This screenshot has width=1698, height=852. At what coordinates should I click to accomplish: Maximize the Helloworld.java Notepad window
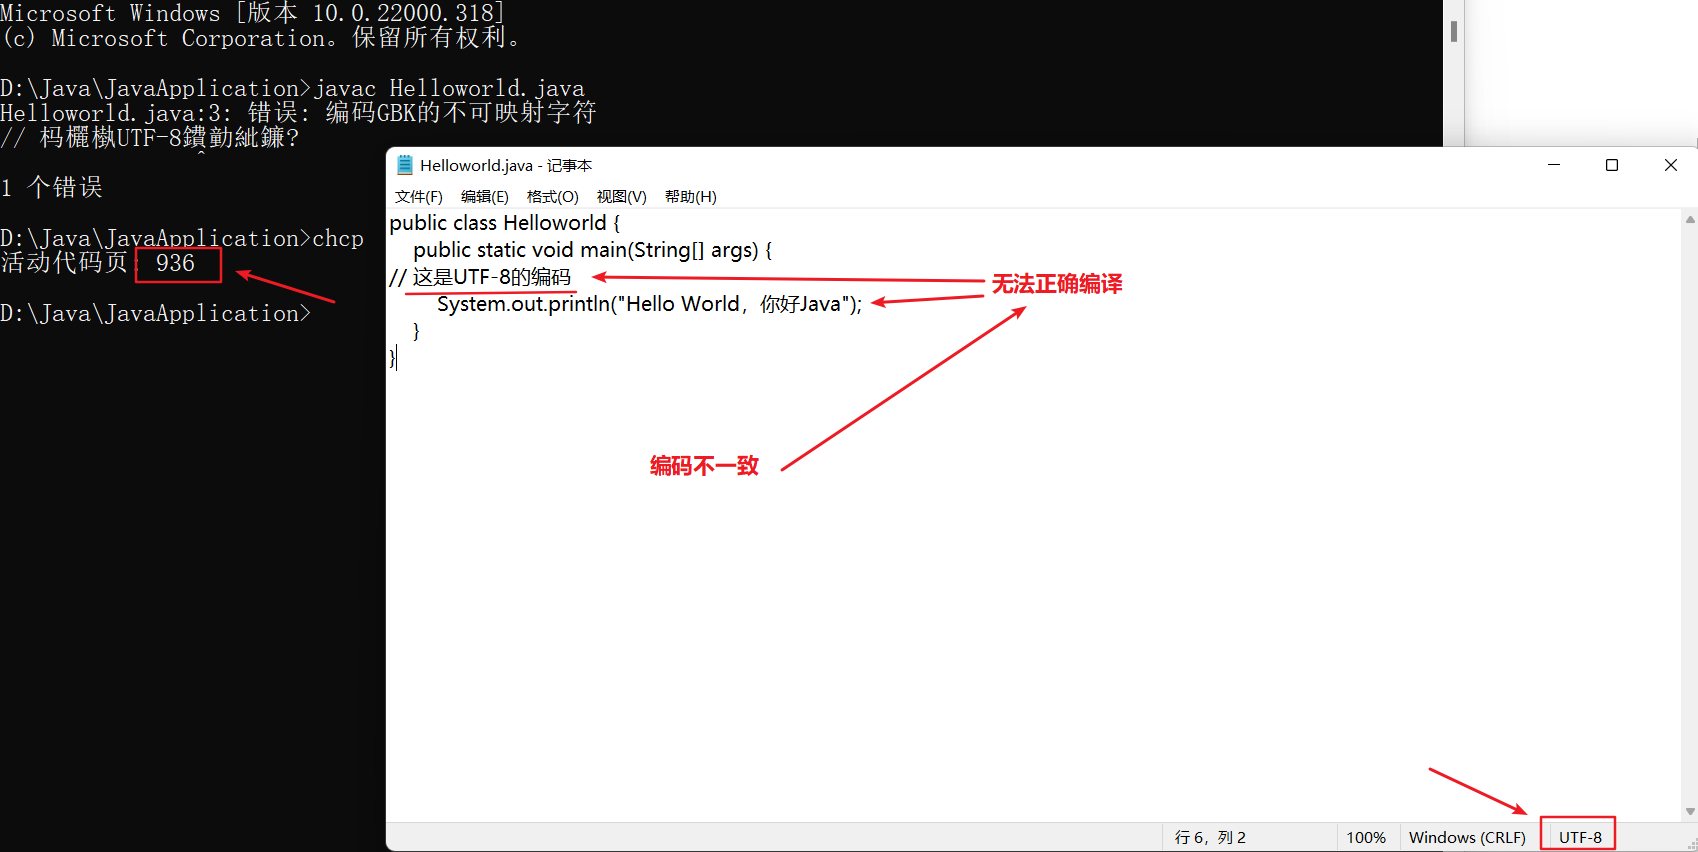pyautogui.click(x=1612, y=165)
